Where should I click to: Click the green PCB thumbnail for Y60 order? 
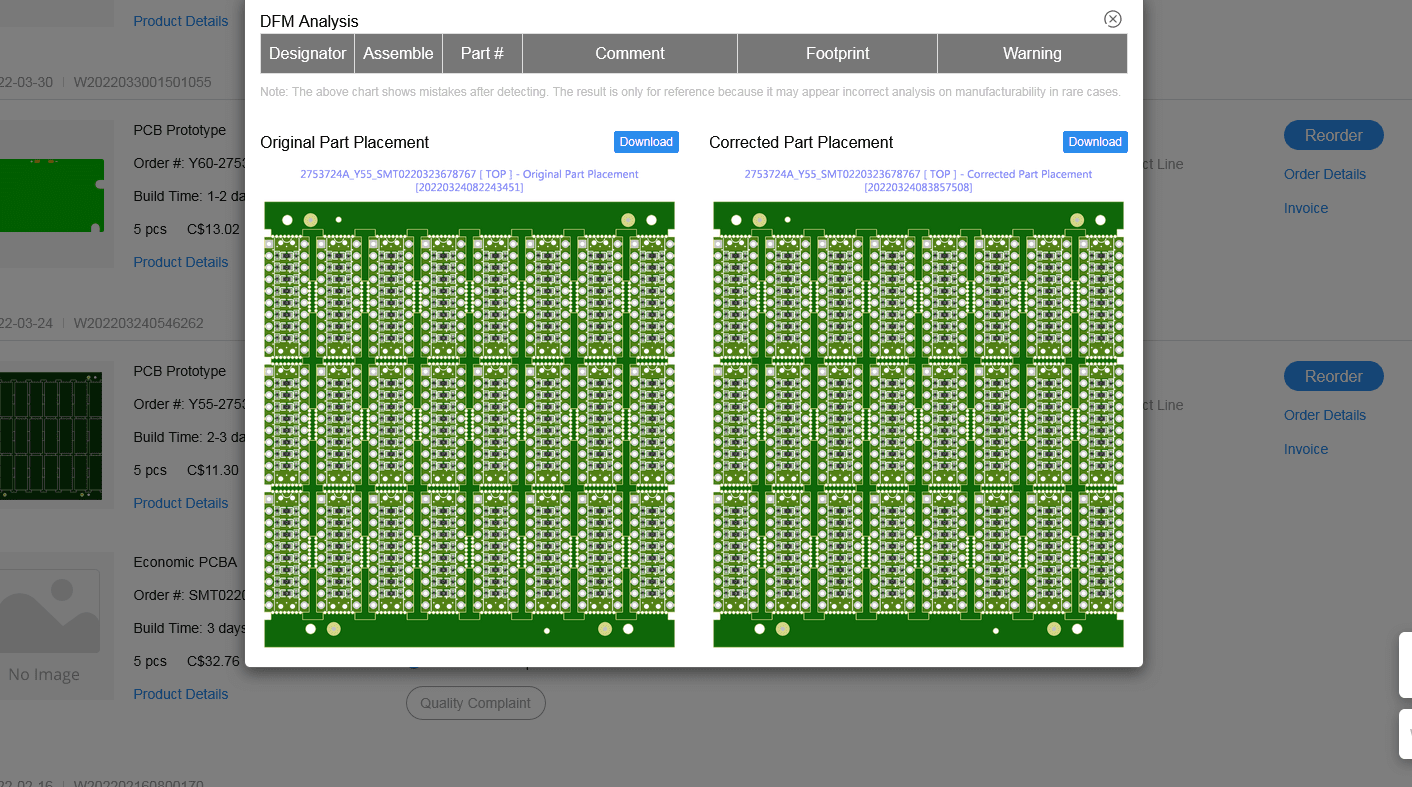click(52, 195)
